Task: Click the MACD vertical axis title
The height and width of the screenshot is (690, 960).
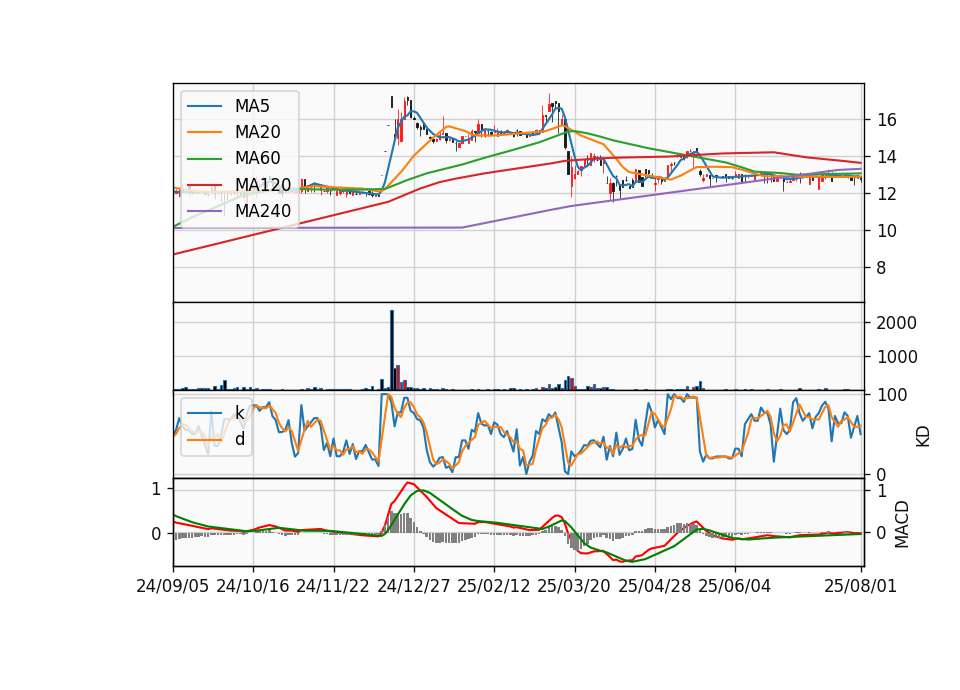Action: (x=902, y=524)
